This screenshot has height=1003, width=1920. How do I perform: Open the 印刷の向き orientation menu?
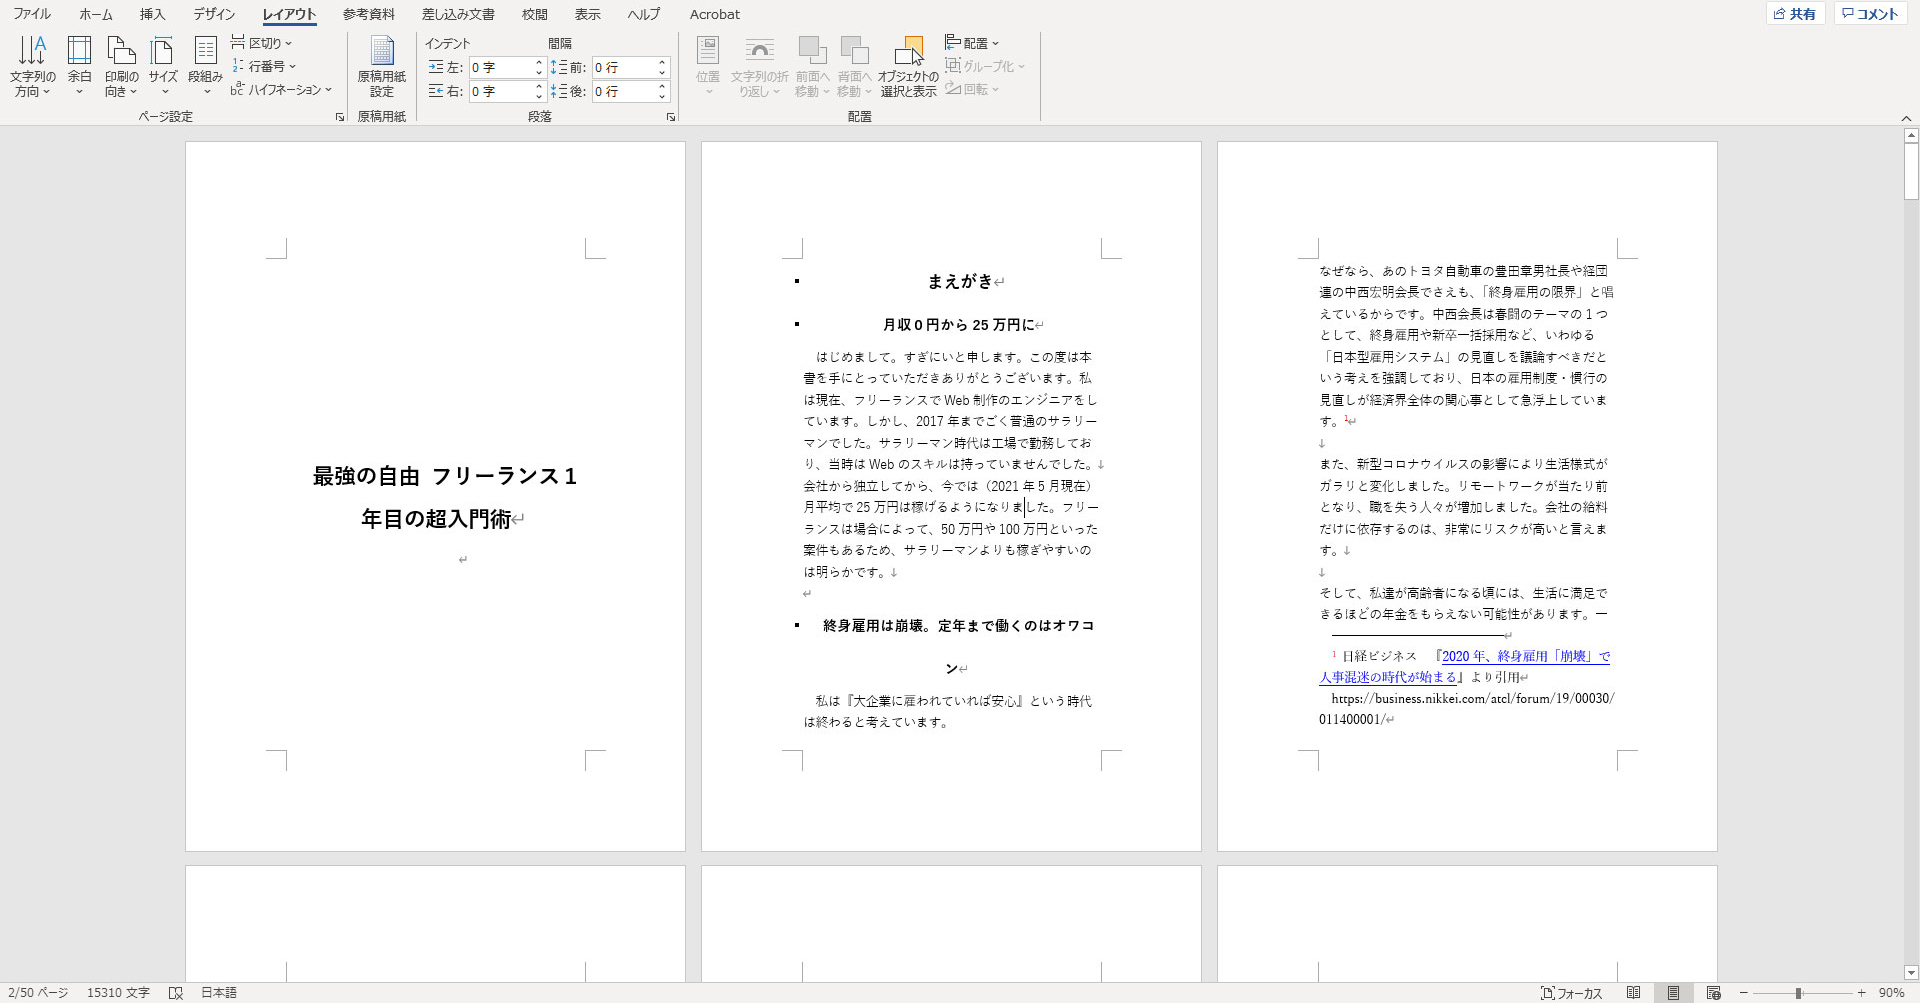pos(121,66)
